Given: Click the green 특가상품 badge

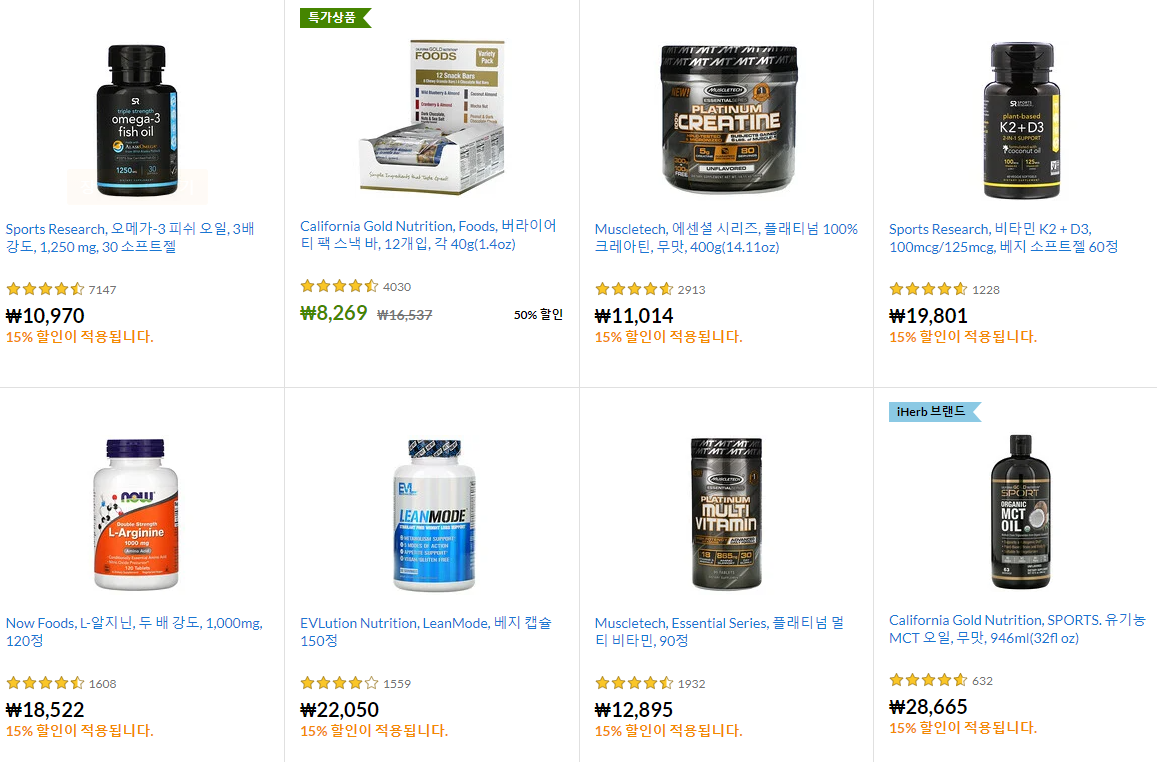Looking at the screenshot, I should tap(335, 17).
